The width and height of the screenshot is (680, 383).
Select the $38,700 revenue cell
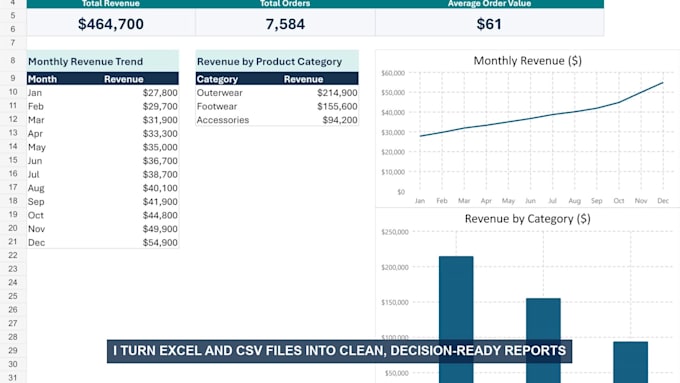click(160, 174)
